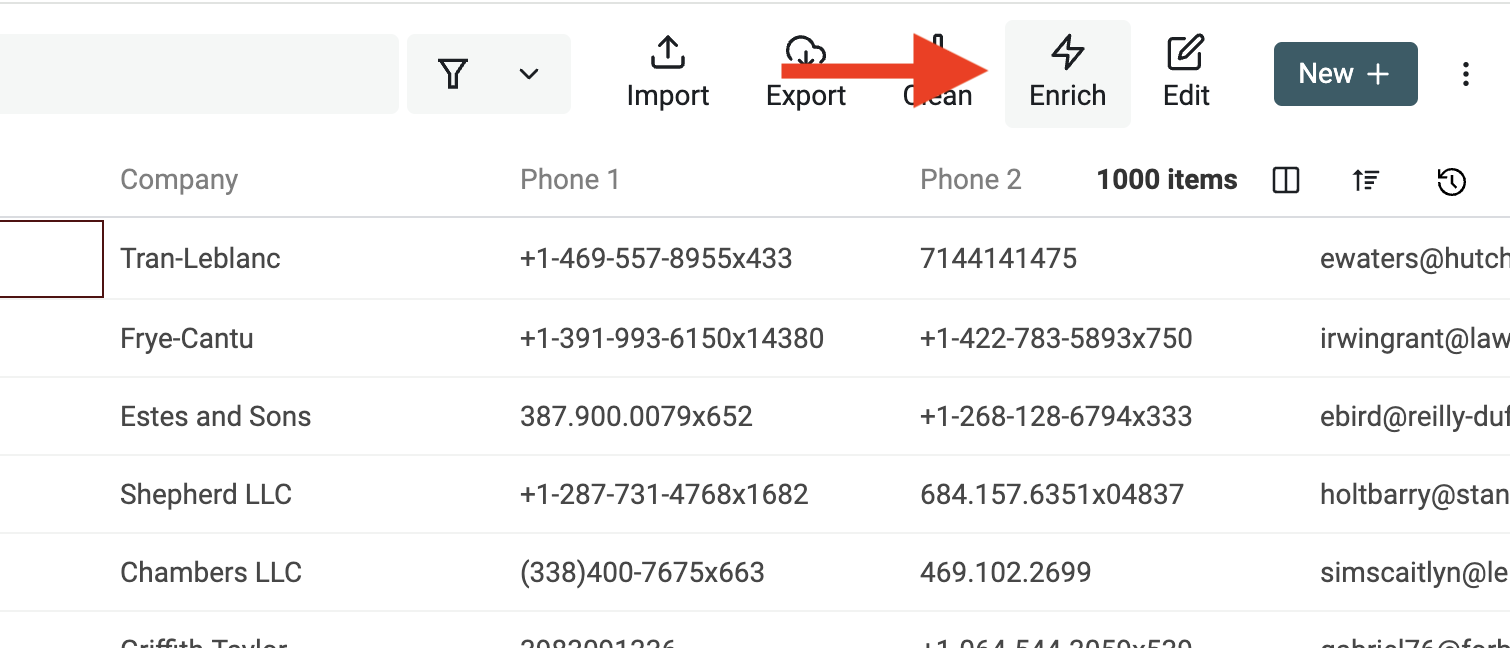Open the Phone 2 column header
1510x648 pixels.
click(x=970, y=179)
